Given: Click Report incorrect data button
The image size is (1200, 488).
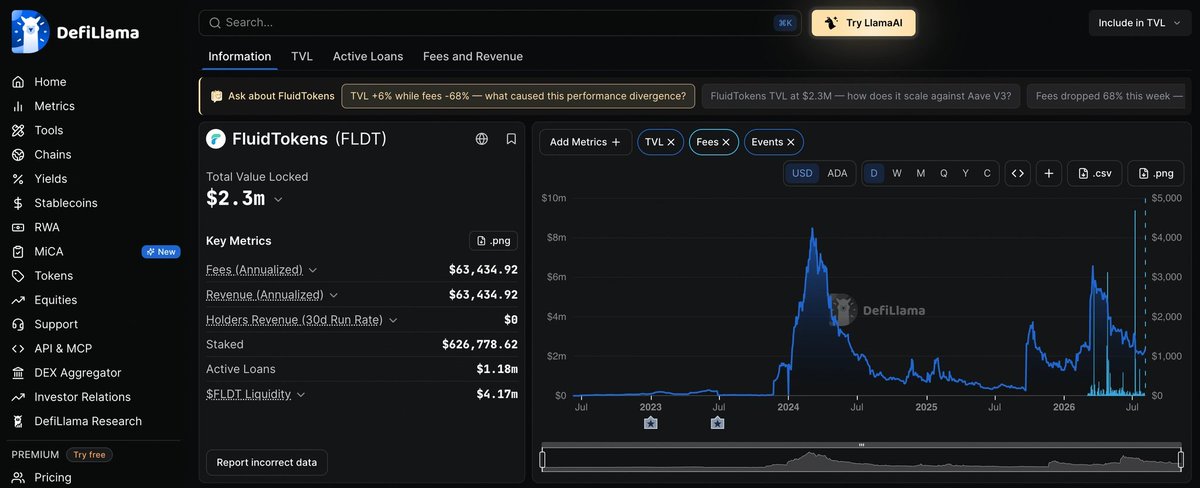Looking at the screenshot, I should coord(266,462).
